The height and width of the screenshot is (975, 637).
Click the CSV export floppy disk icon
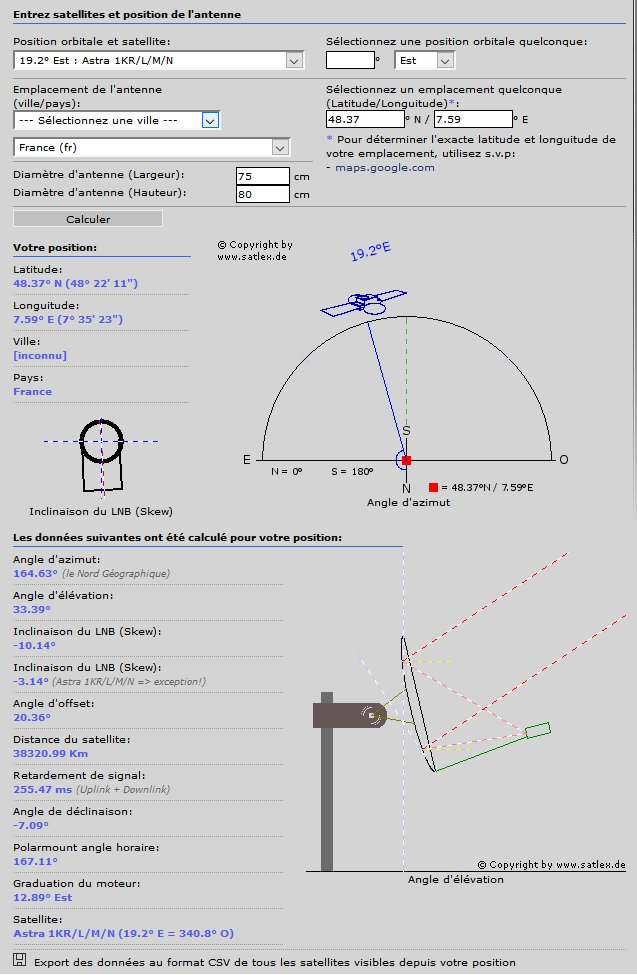pos(19,959)
